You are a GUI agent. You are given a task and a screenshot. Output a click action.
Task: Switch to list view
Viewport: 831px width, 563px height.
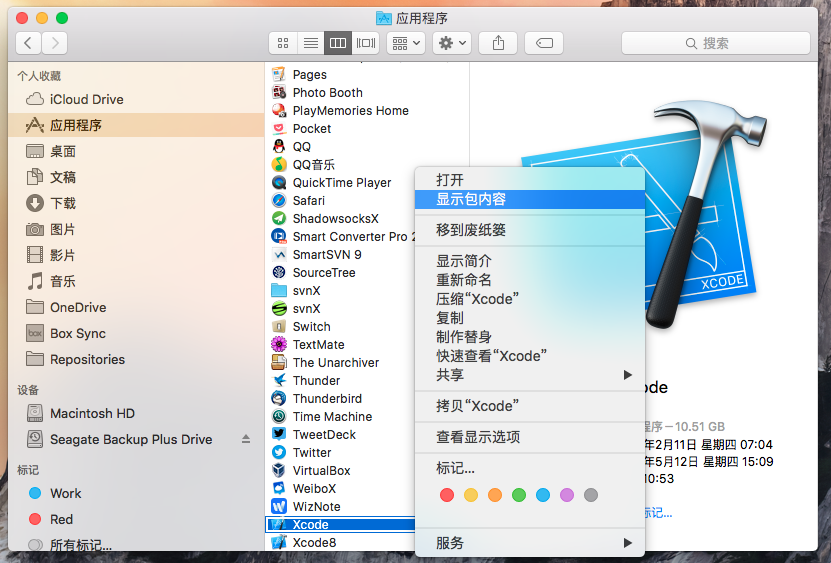click(x=311, y=43)
